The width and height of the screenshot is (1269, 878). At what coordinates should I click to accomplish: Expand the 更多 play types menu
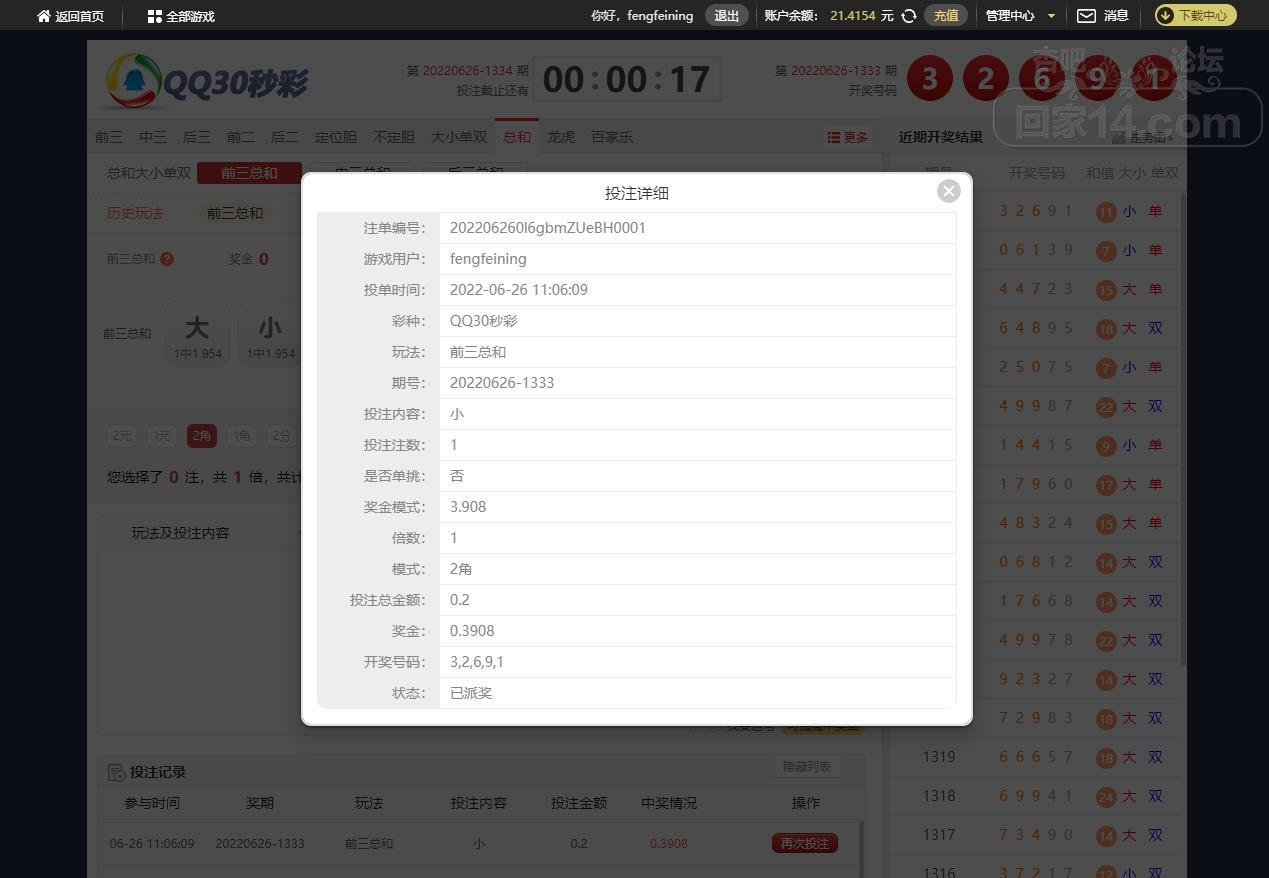[848, 137]
